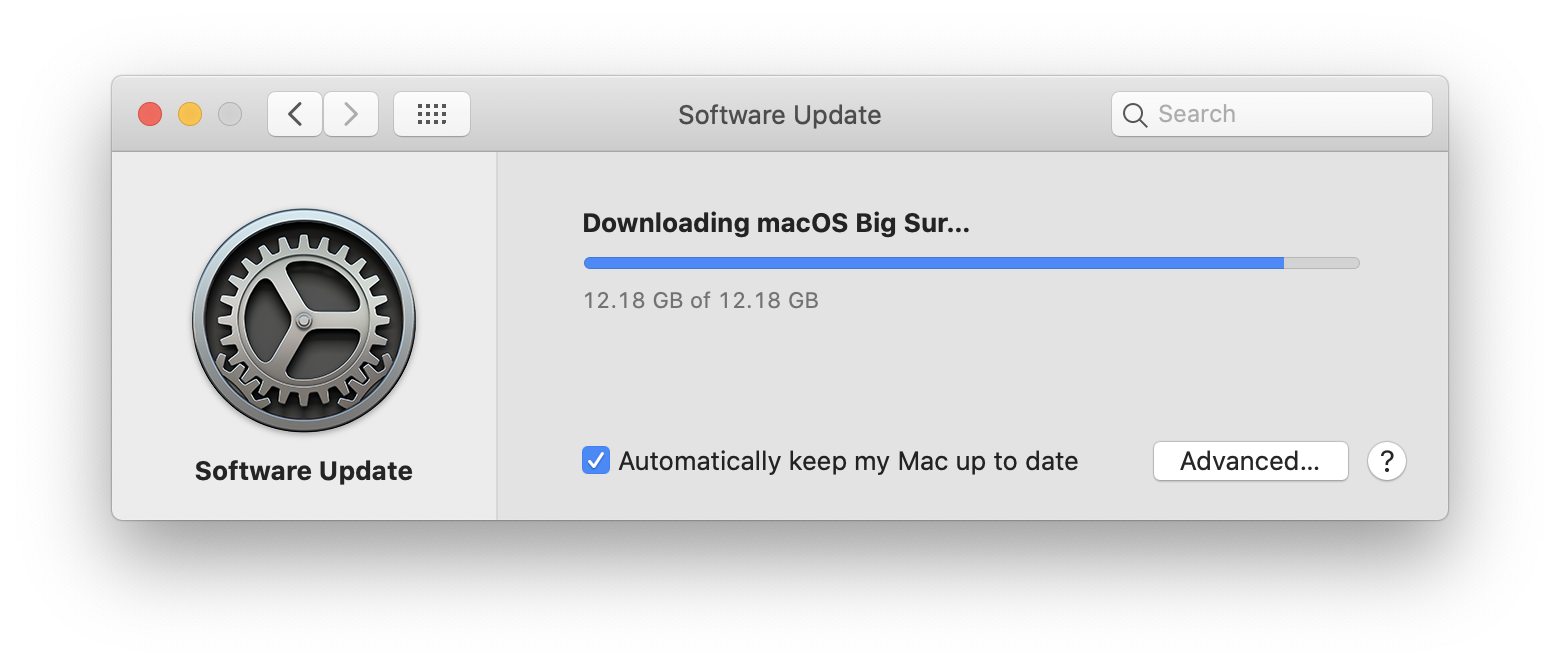This screenshot has width=1560, height=668.
Task: Click the Software Update gear icon
Action: [304, 320]
